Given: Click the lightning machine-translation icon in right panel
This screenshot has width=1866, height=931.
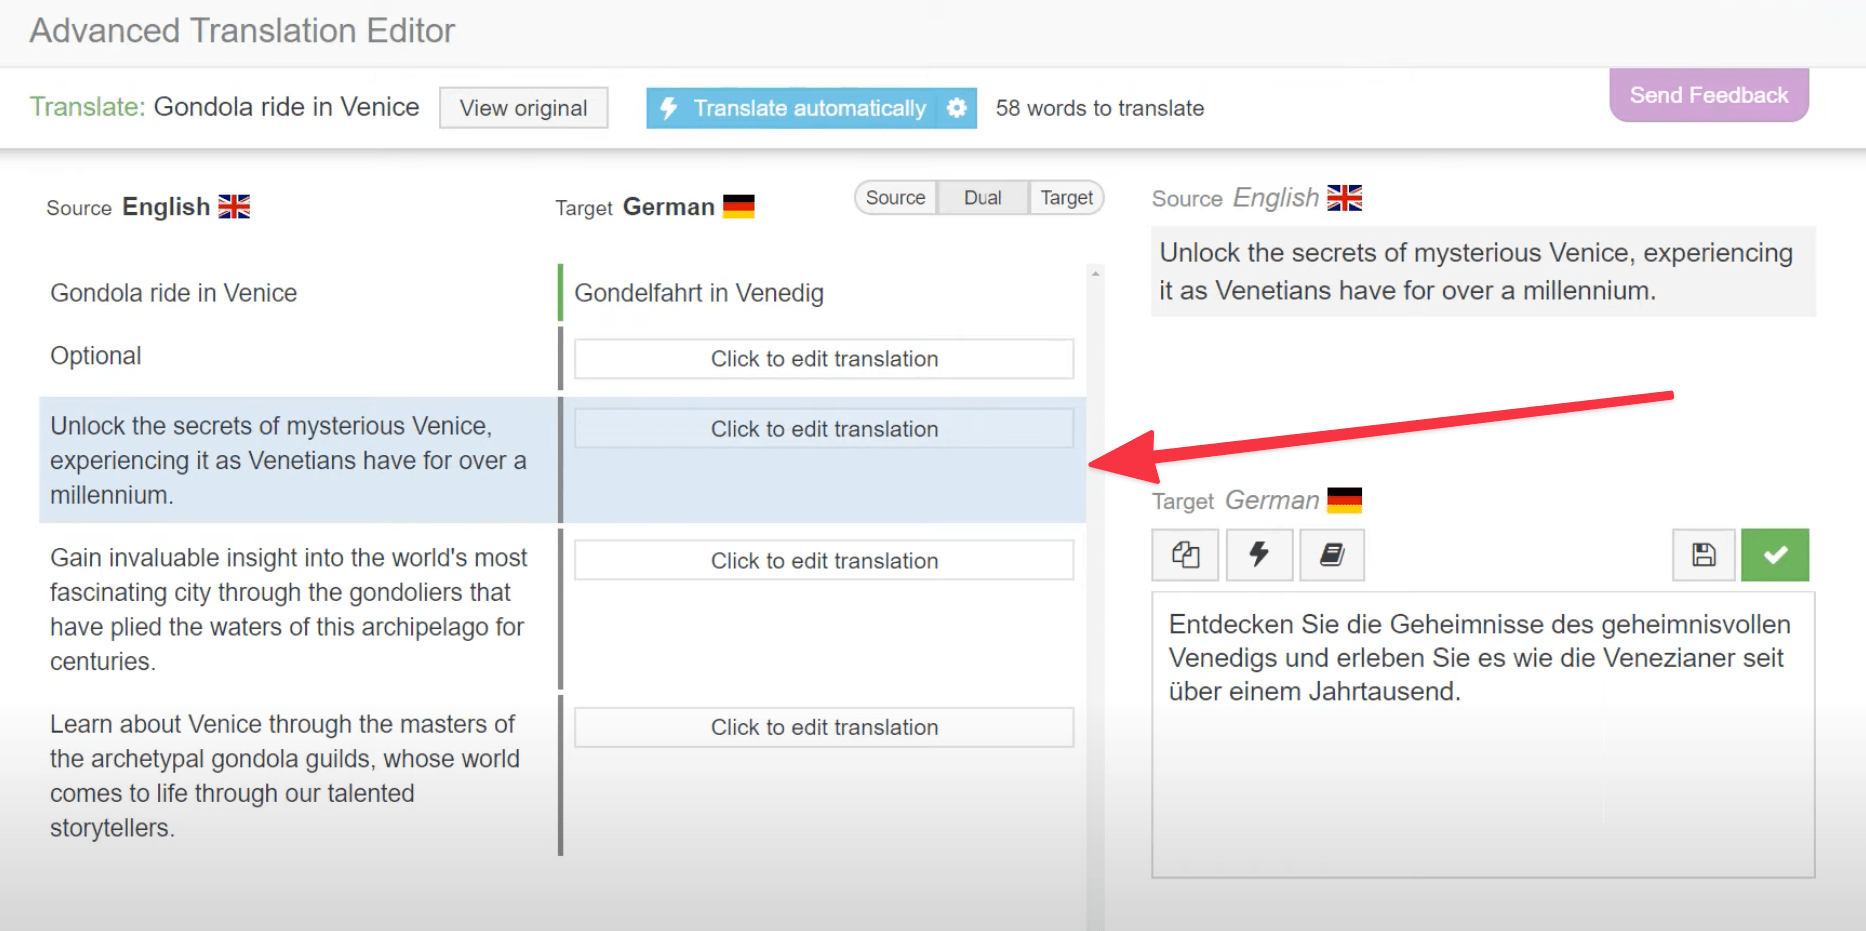Looking at the screenshot, I should (x=1258, y=554).
